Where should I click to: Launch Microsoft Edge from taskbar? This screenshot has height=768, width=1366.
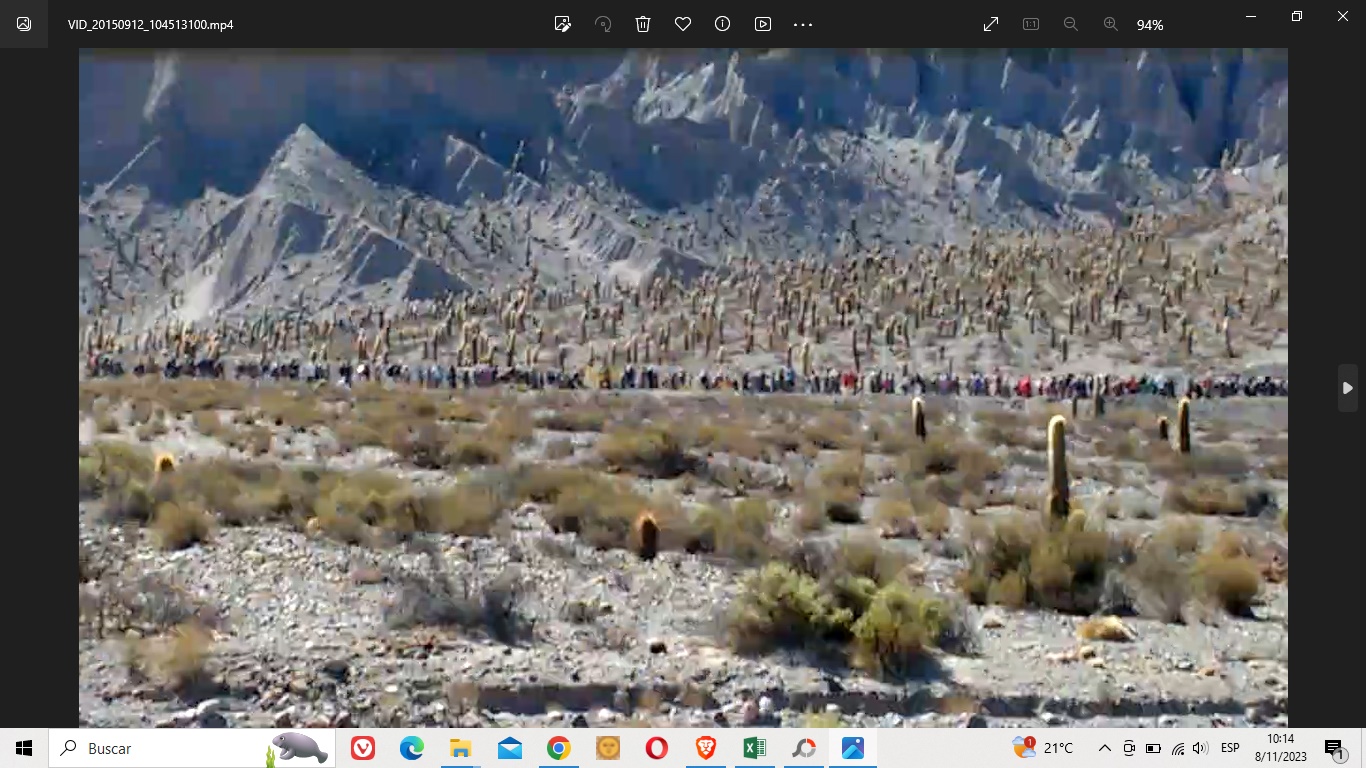[412, 748]
